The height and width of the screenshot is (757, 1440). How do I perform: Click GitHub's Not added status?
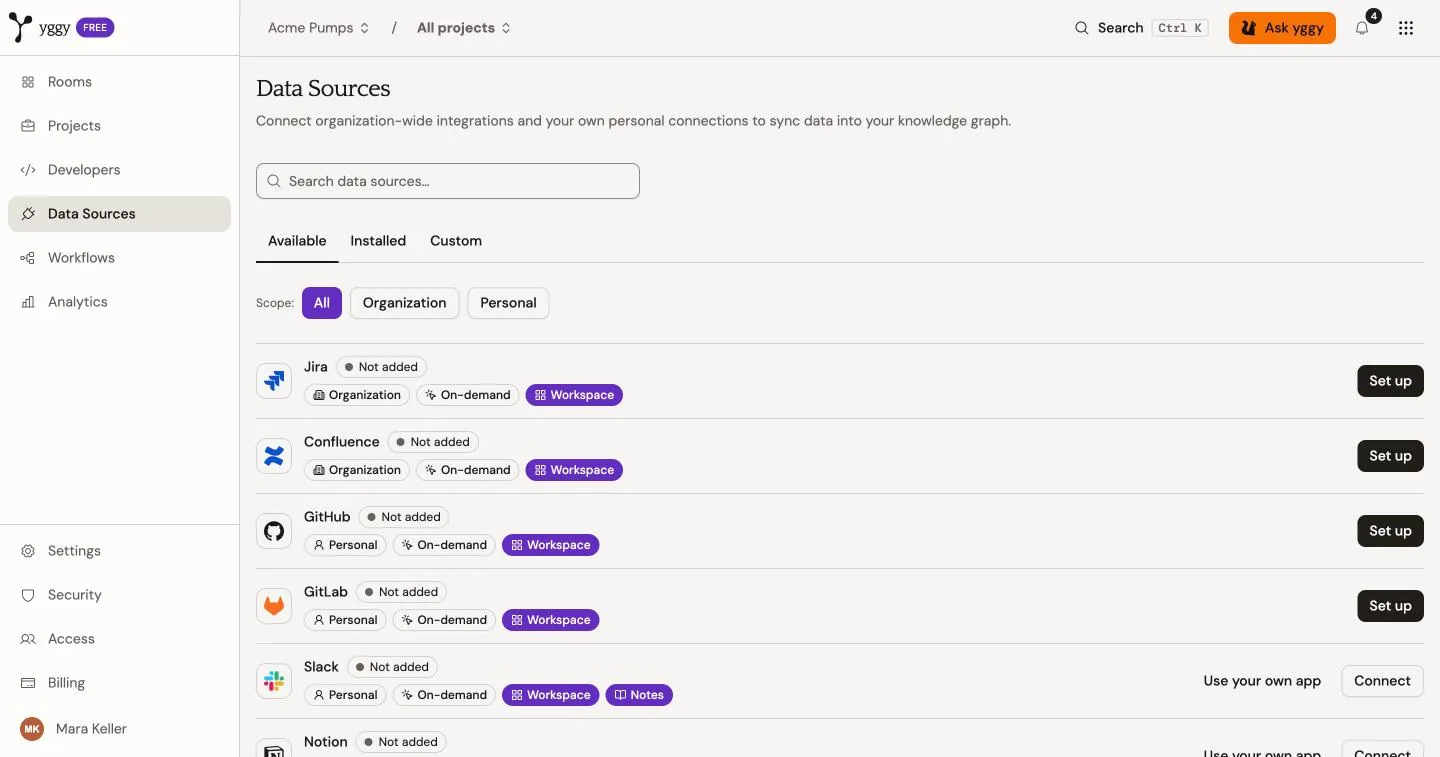point(404,517)
